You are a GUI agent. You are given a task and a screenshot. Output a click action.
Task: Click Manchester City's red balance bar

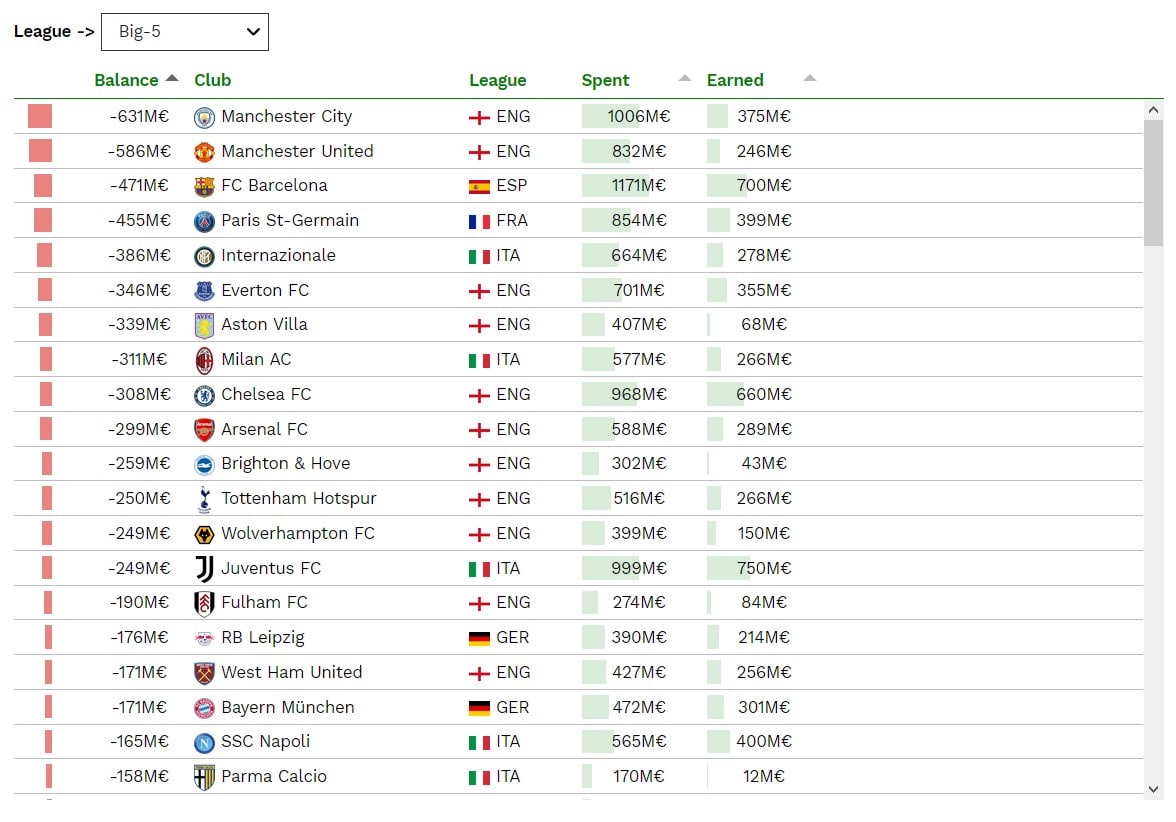40,116
